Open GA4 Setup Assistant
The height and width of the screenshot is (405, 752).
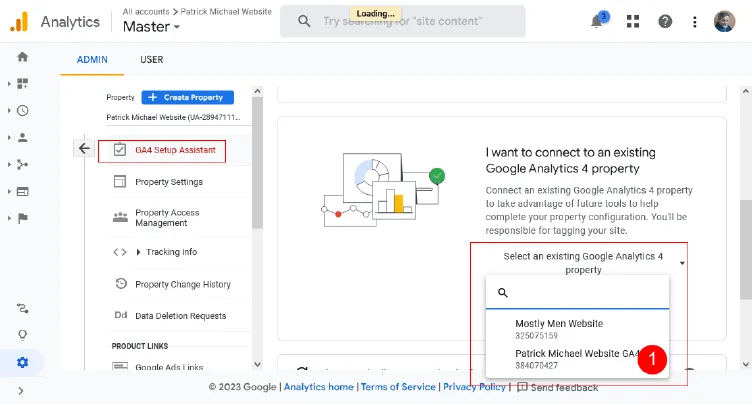[176, 150]
